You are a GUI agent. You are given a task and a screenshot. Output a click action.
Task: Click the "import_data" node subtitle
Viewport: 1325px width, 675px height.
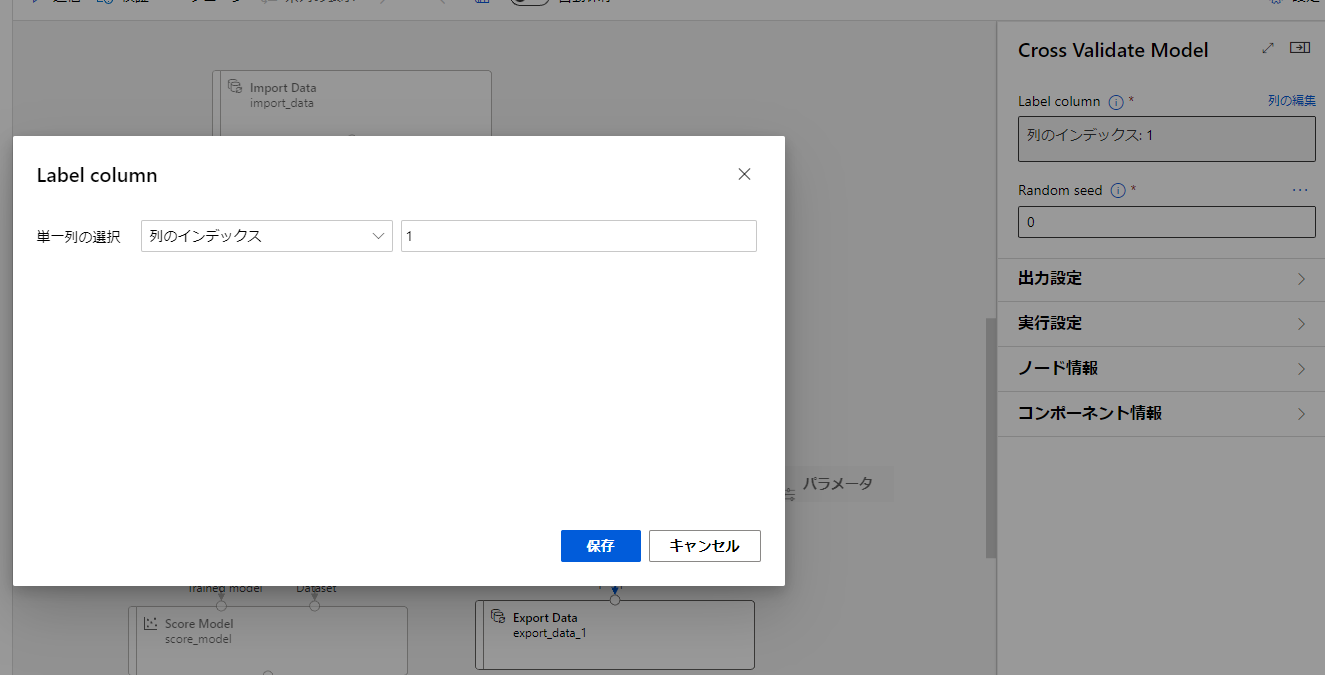282,103
